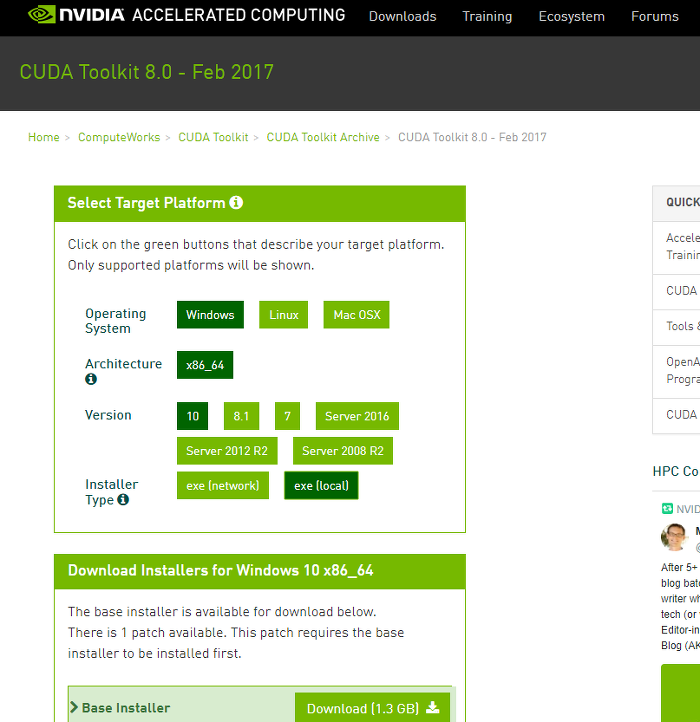Open CUDA Toolkit Archive breadcrumb link

coord(323,137)
